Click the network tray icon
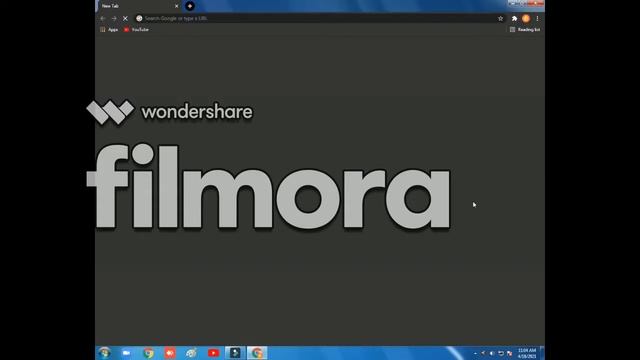Image resolution: width=640 pixels, height=360 pixels. click(x=509, y=353)
